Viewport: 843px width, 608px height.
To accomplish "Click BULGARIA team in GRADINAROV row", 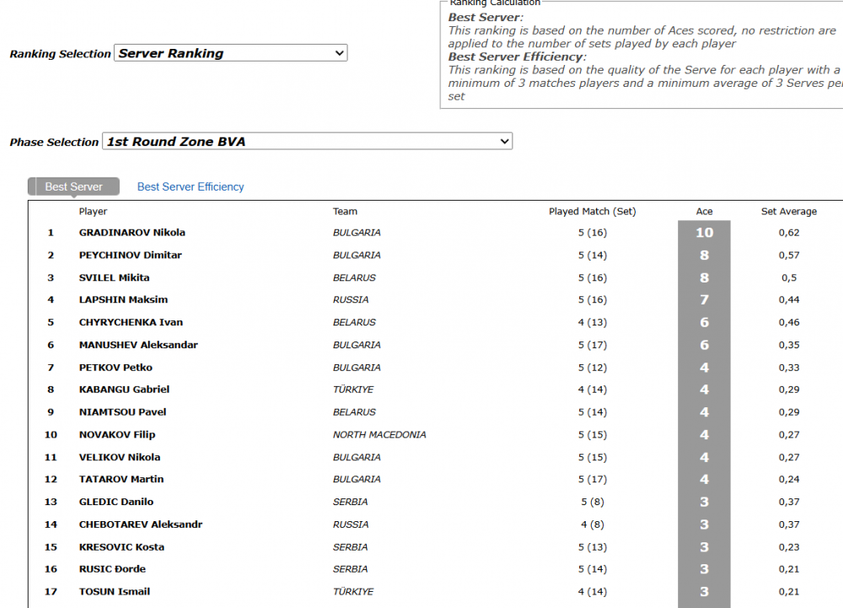I will (x=357, y=232).
